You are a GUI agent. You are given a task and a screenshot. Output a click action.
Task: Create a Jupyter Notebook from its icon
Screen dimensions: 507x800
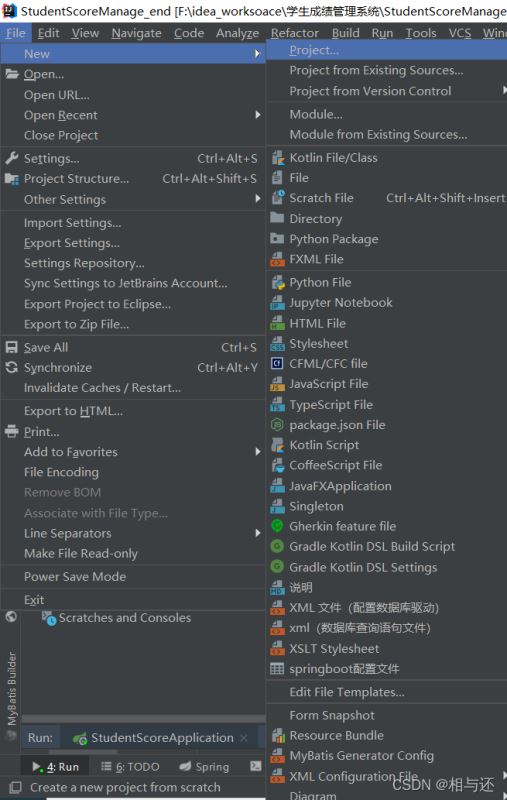(277, 303)
